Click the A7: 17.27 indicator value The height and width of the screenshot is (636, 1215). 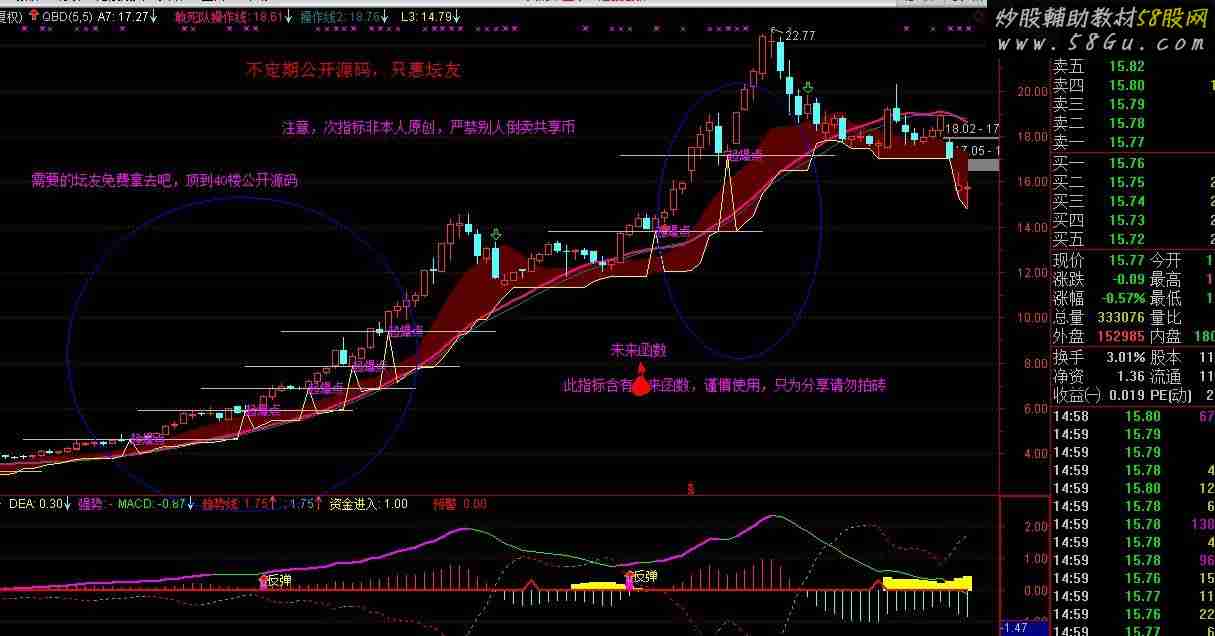tap(125, 17)
